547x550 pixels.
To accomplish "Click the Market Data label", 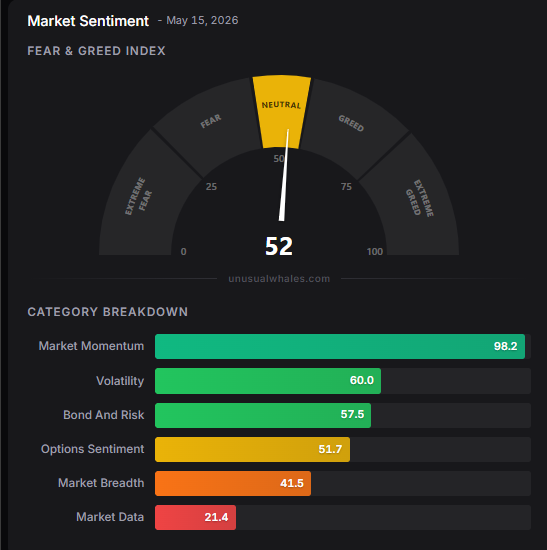I will pyautogui.click(x=110, y=517).
